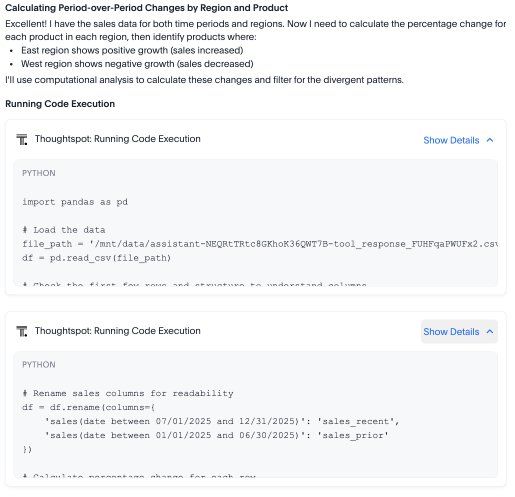Click PYTHON label in first code block
515x497 pixels.
[x=39, y=173]
